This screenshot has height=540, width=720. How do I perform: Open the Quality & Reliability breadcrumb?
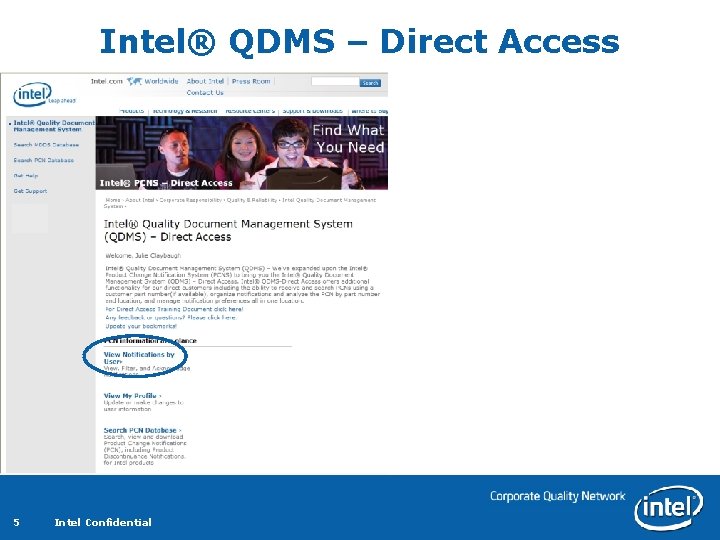click(x=252, y=200)
